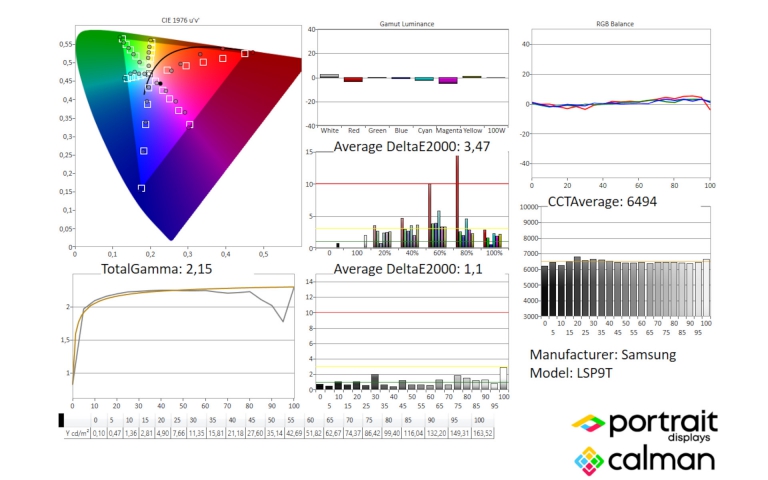Select the Gamut Luminance chart title
Viewport: 768px width, 480px height.
[407, 24]
